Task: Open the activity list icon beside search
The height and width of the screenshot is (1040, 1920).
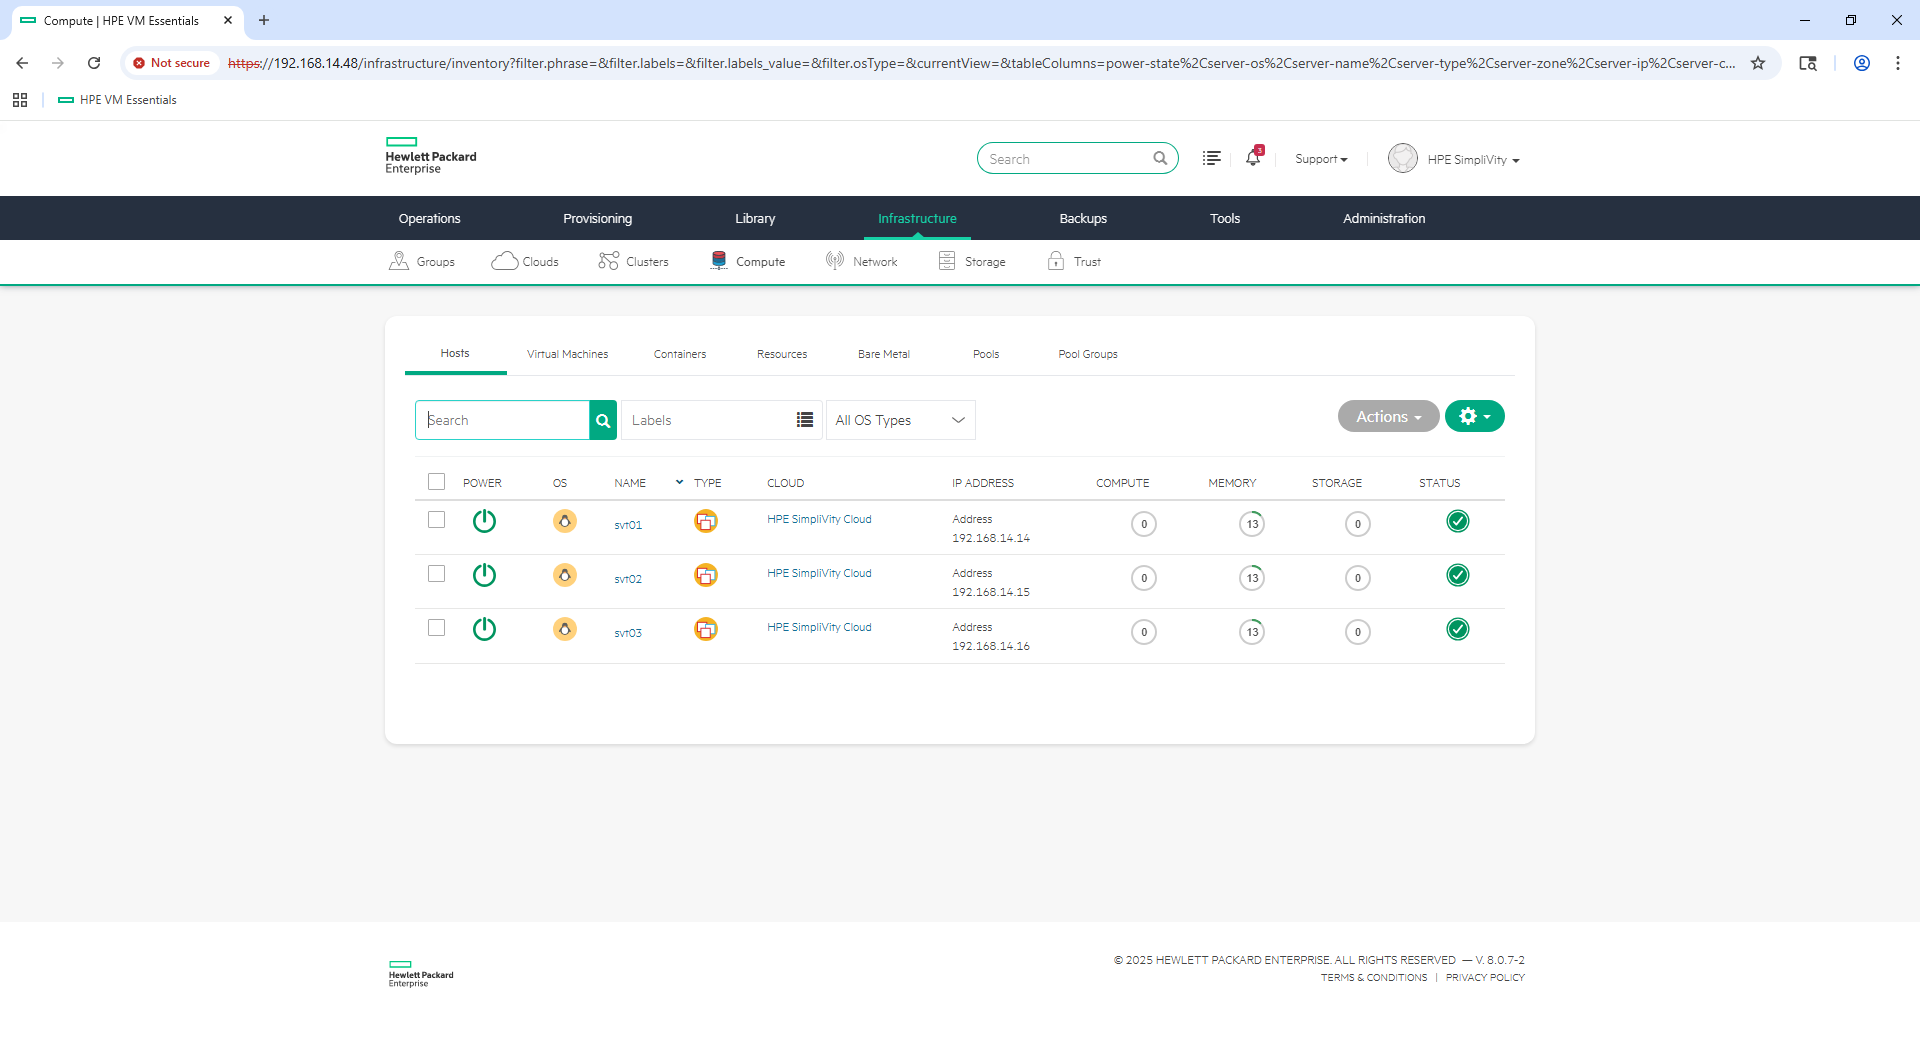Action: pos(1211,158)
